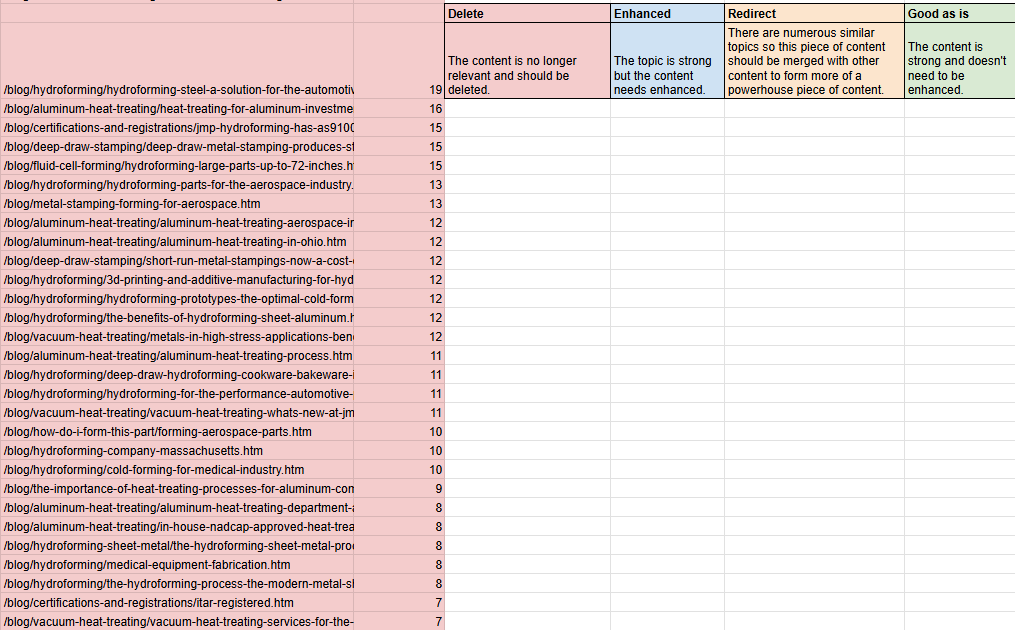1015x630 pixels.
Task: Select the blue "topic is strong" description cell
Action: click(667, 61)
